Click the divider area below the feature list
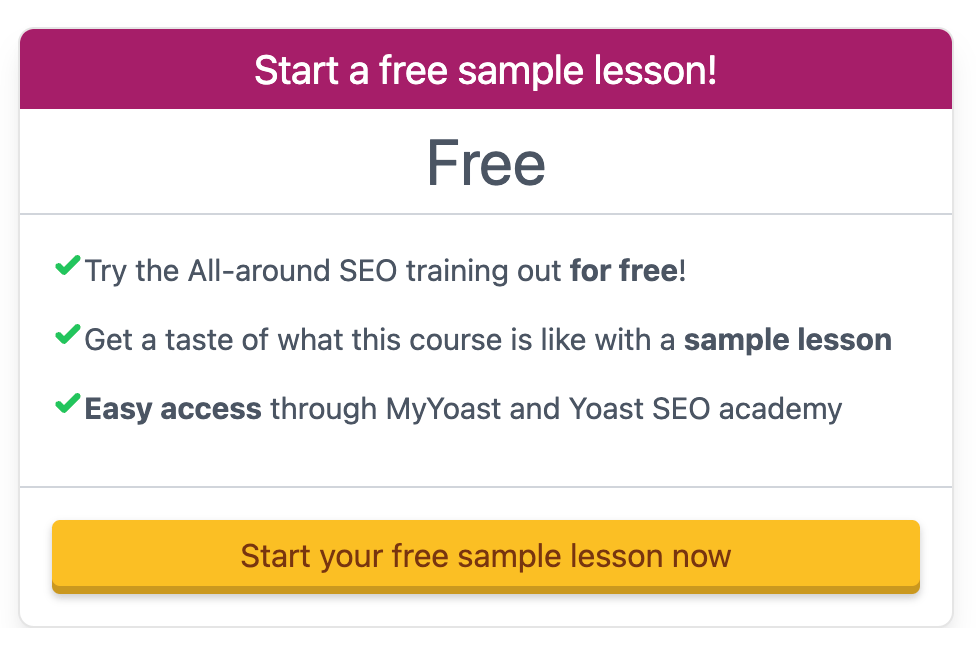The height and width of the screenshot is (654, 976). coord(486,487)
